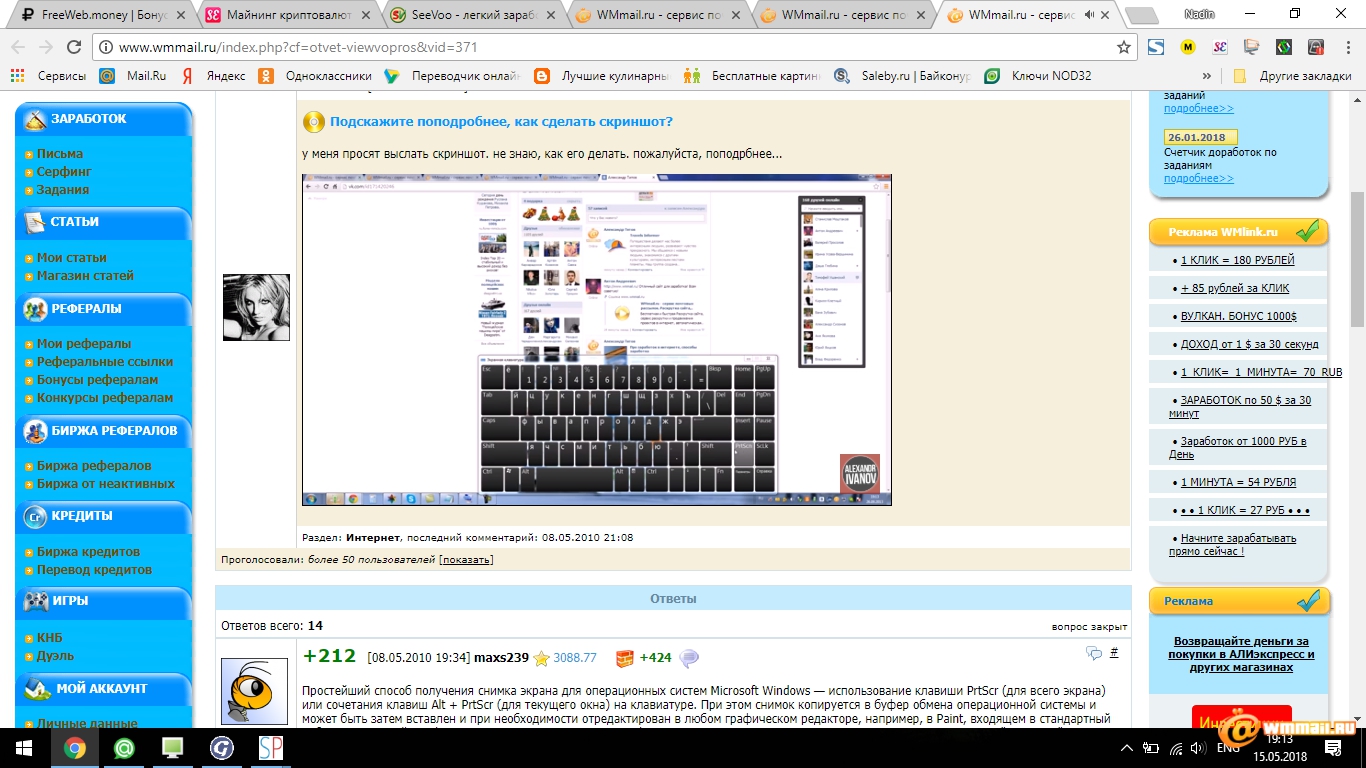Open the site information icon in address bar
The height and width of the screenshot is (768, 1366).
click(x=106, y=47)
